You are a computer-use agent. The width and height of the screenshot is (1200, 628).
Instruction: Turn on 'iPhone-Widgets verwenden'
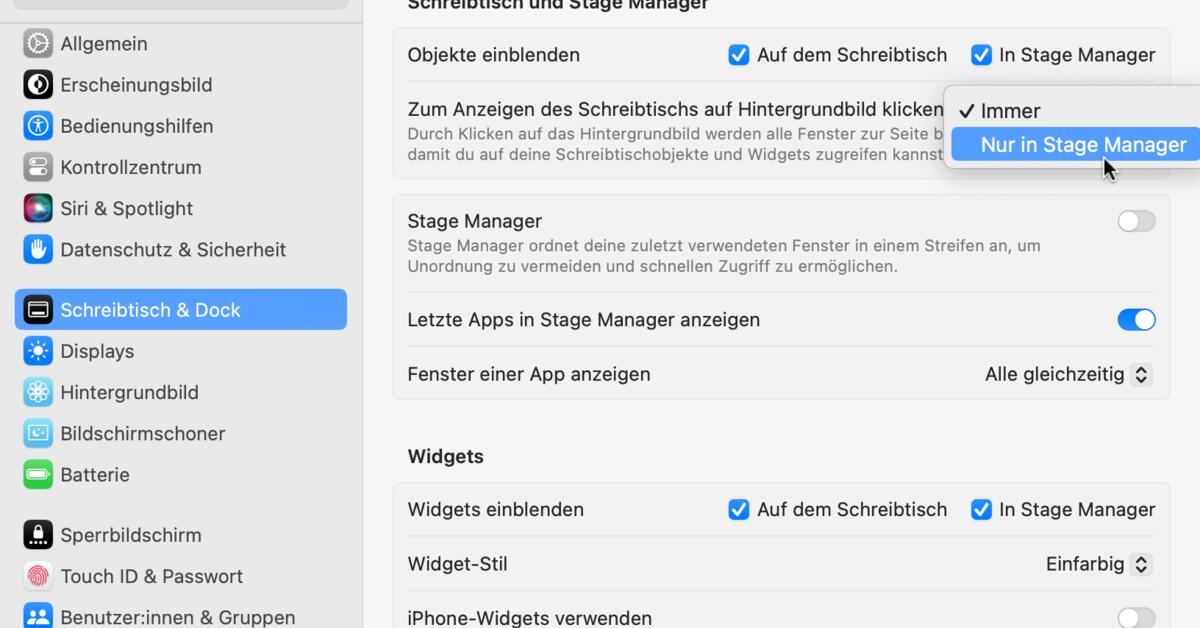[x=1136, y=617]
